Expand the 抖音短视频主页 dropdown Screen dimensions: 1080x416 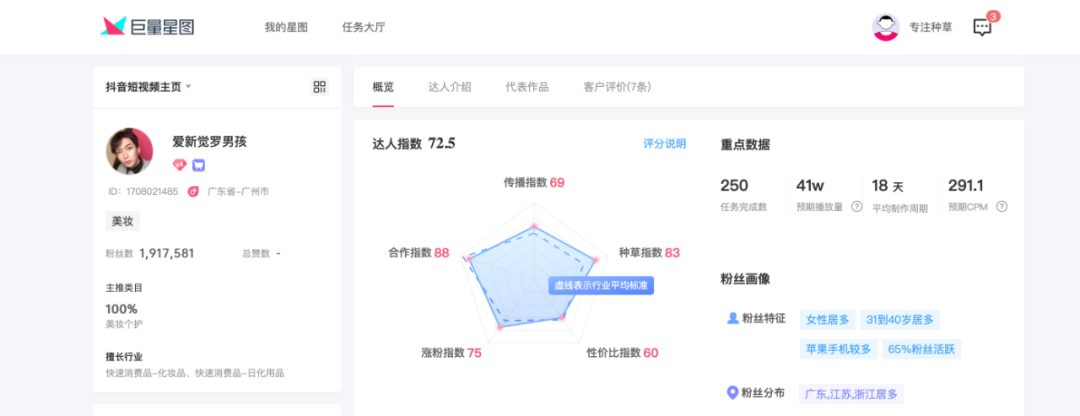[x=148, y=87]
